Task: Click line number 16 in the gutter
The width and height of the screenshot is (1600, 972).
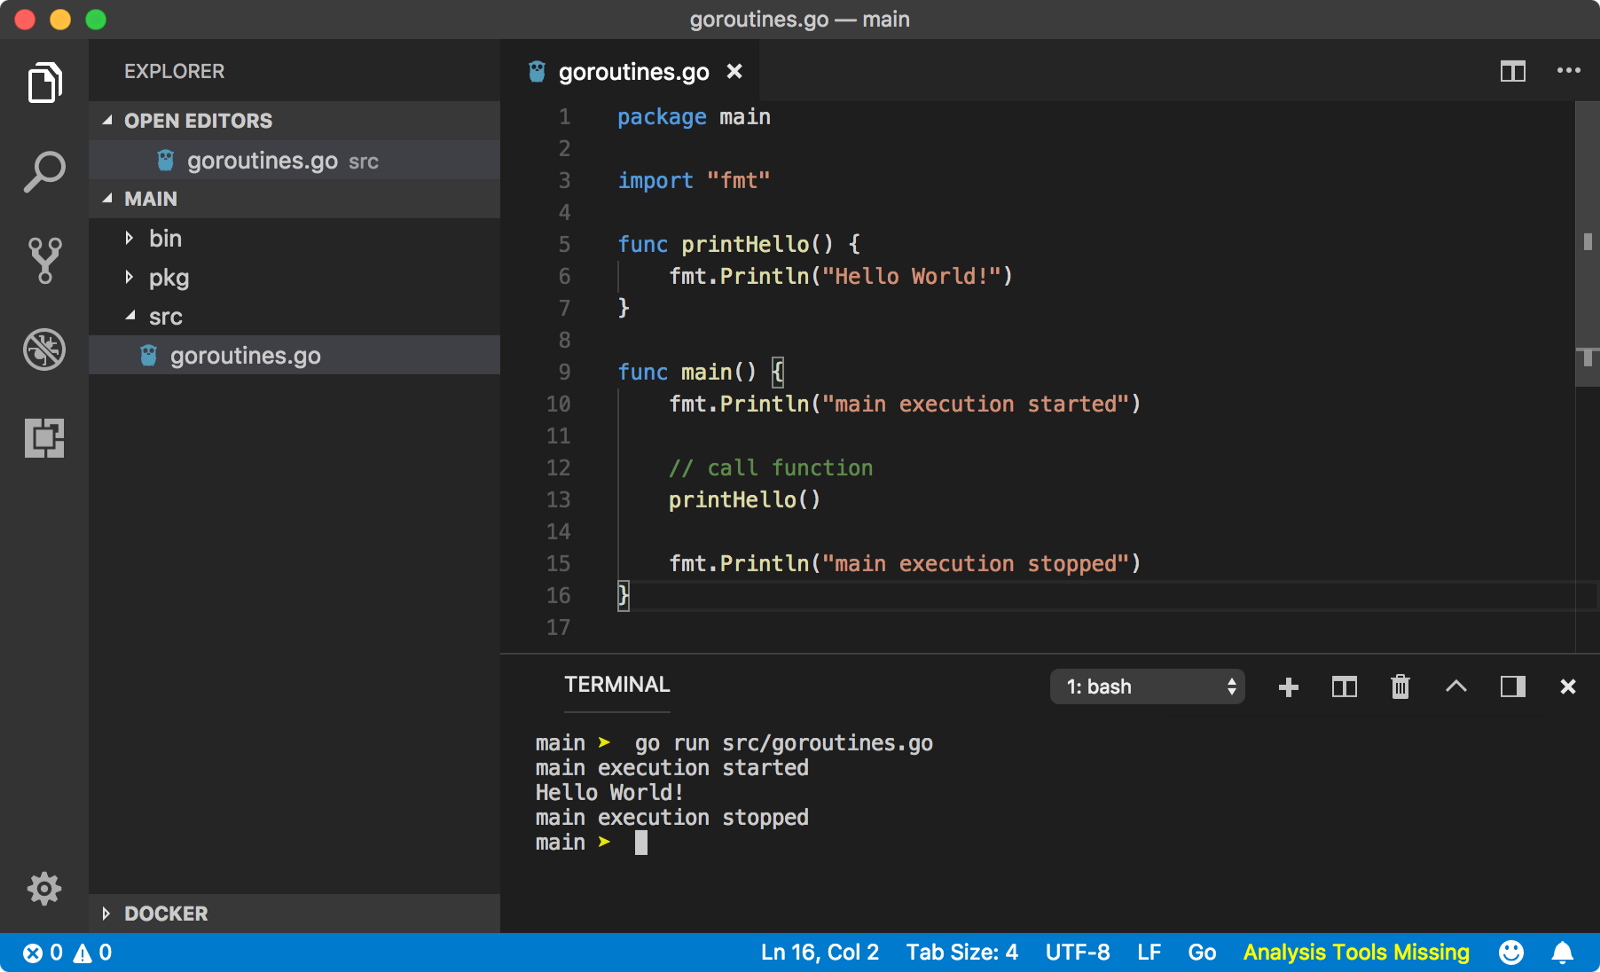Action: click(x=559, y=596)
